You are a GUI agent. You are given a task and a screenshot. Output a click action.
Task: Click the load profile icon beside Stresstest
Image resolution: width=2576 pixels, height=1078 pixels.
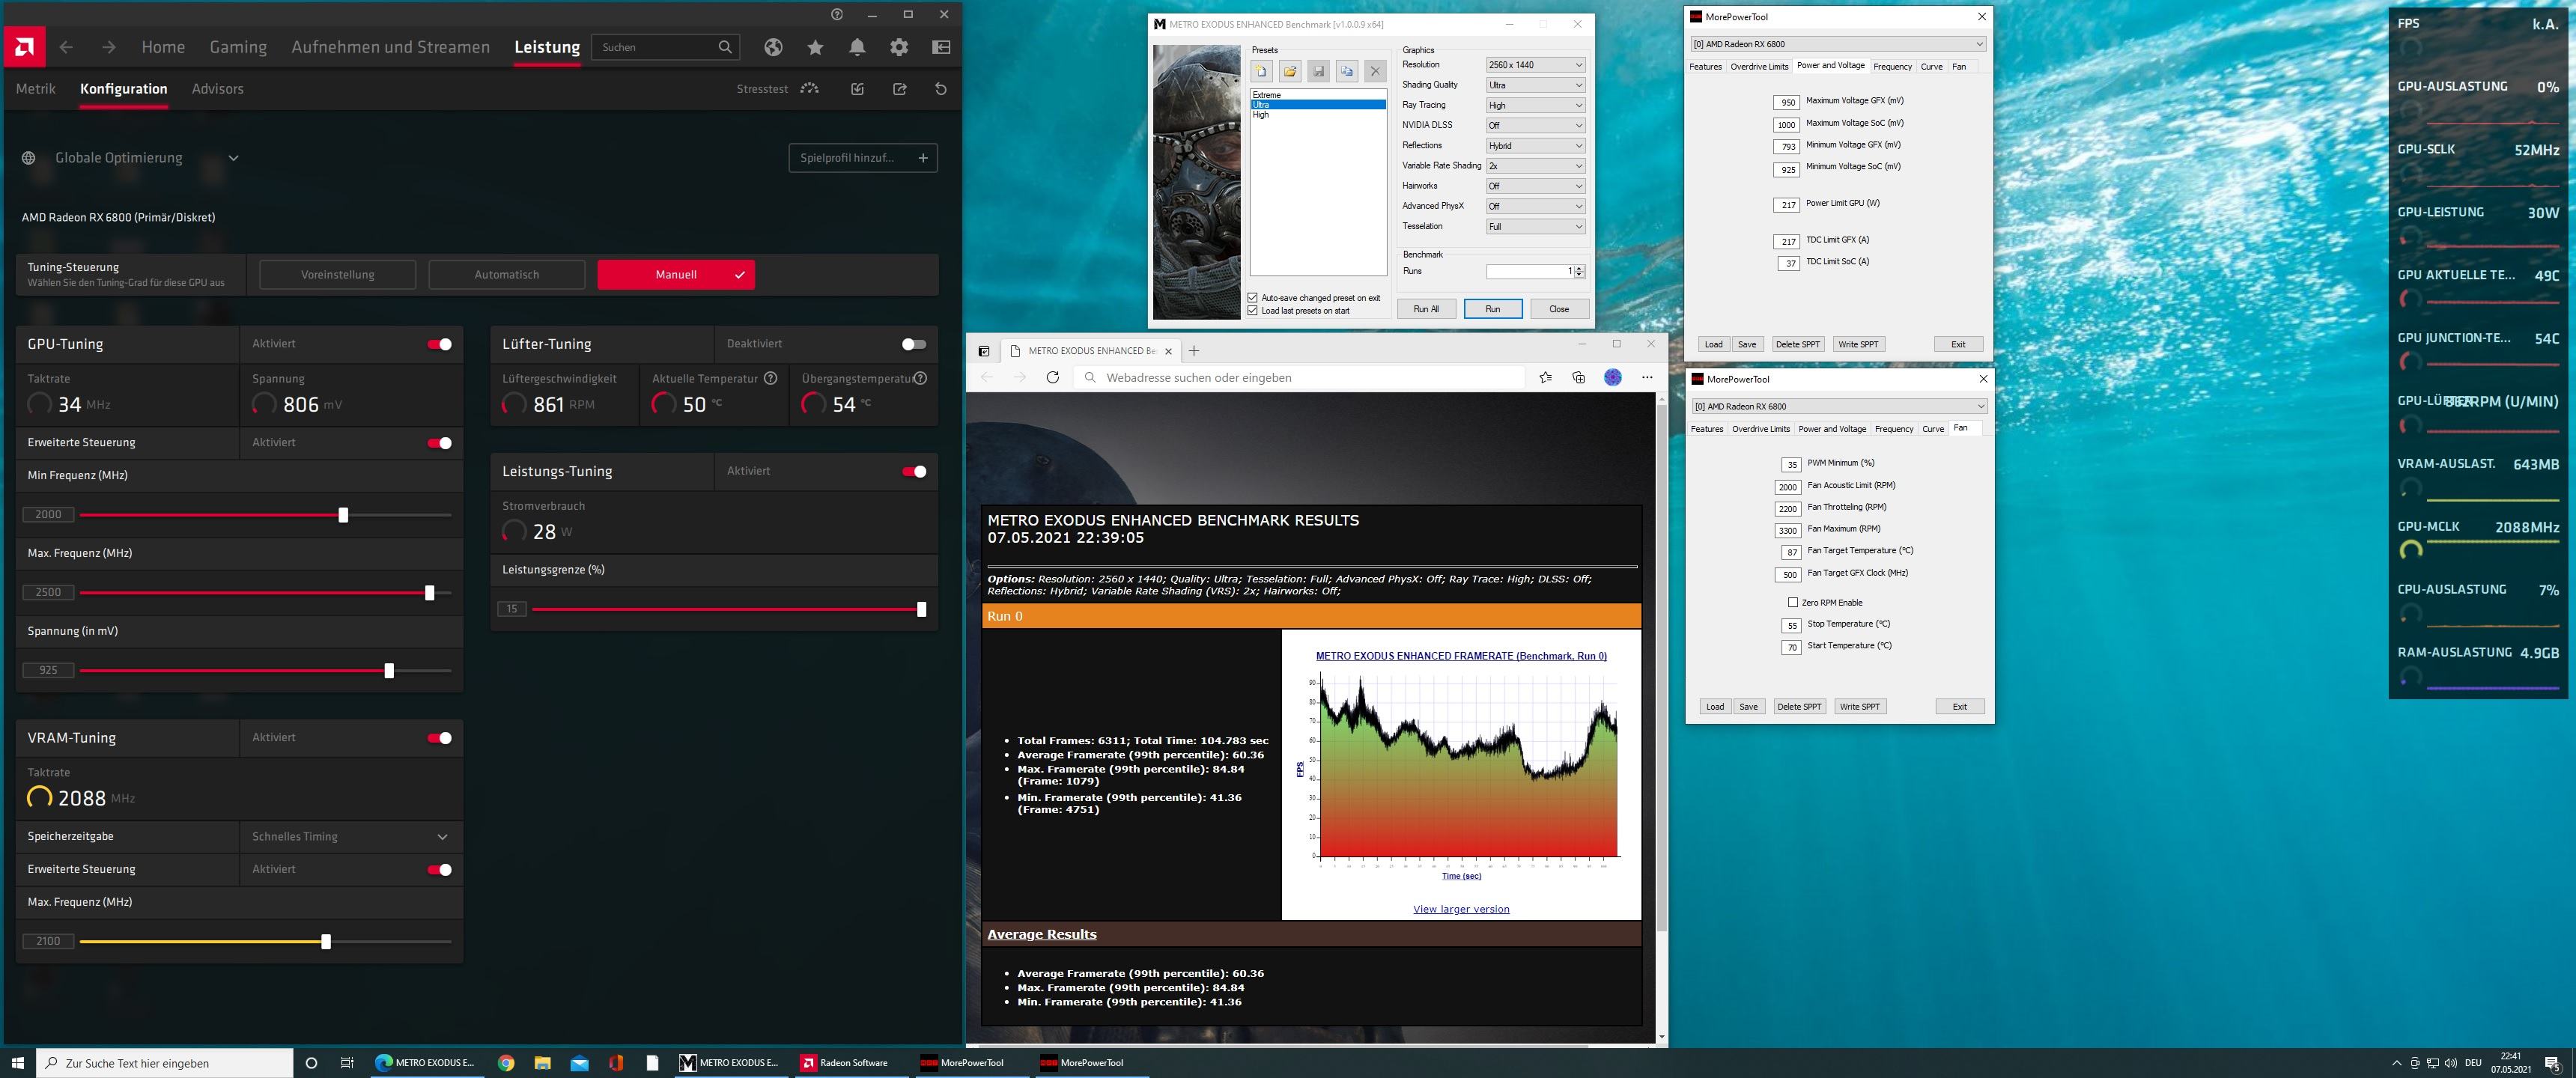coord(857,89)
